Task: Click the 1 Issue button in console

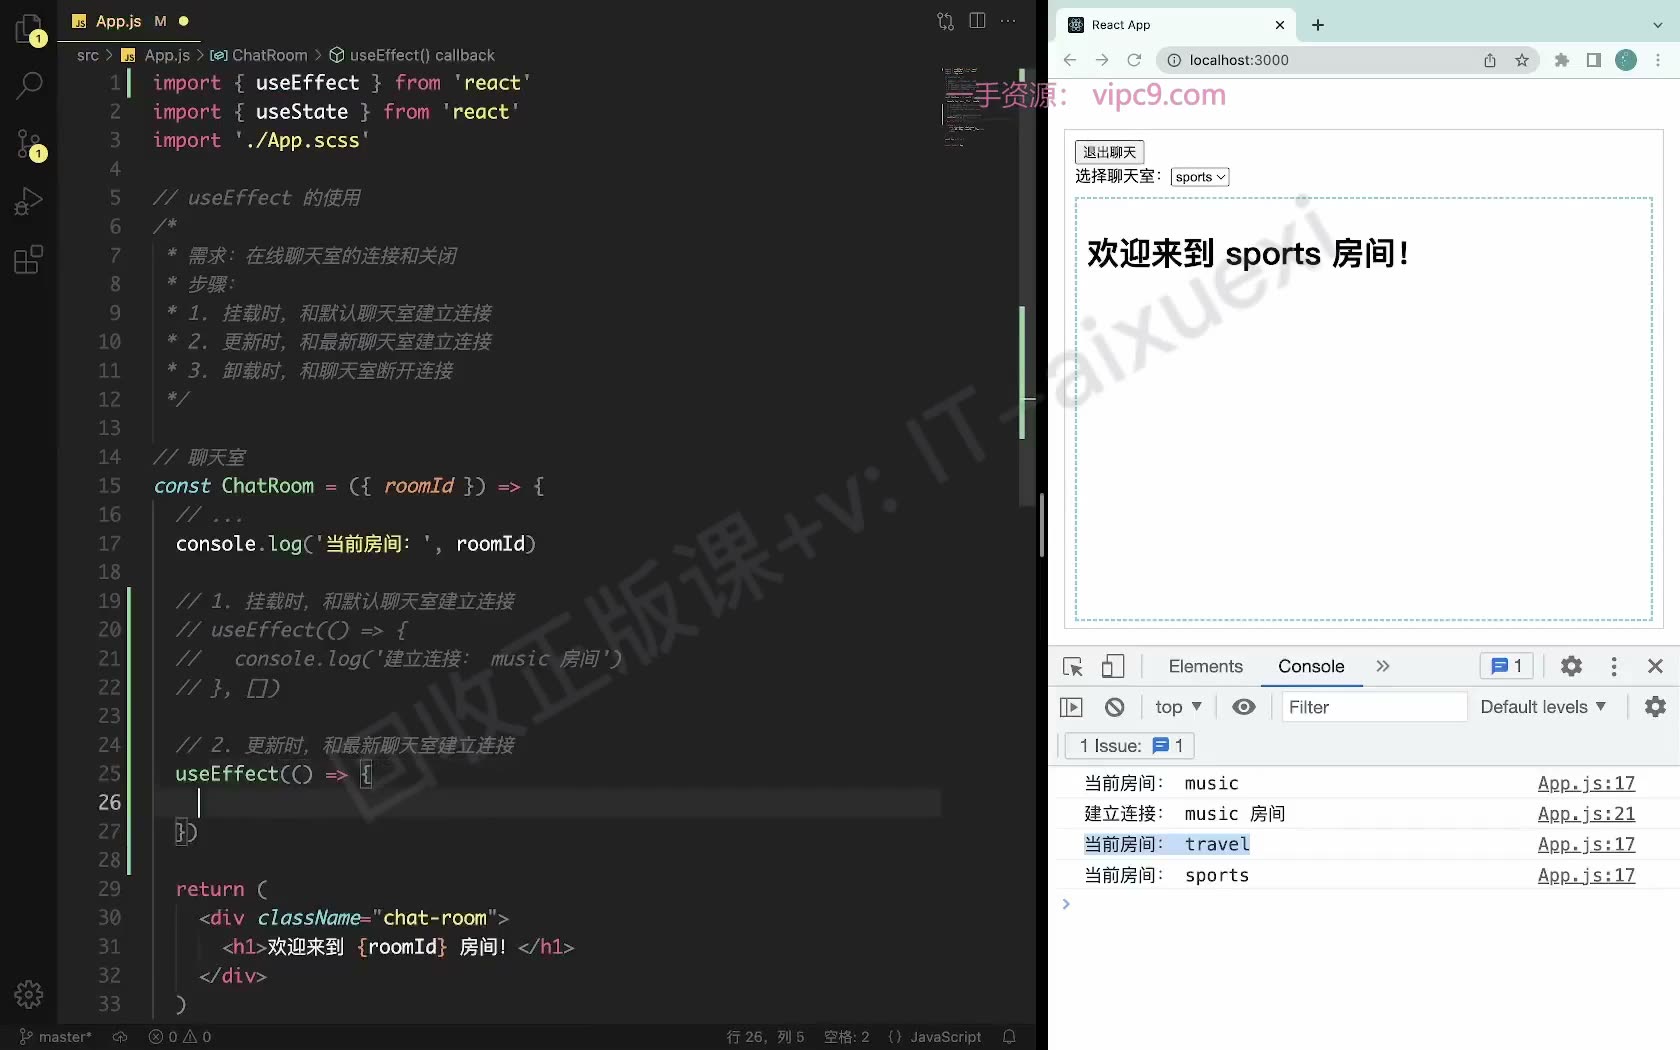Action: click(1131, 746)
